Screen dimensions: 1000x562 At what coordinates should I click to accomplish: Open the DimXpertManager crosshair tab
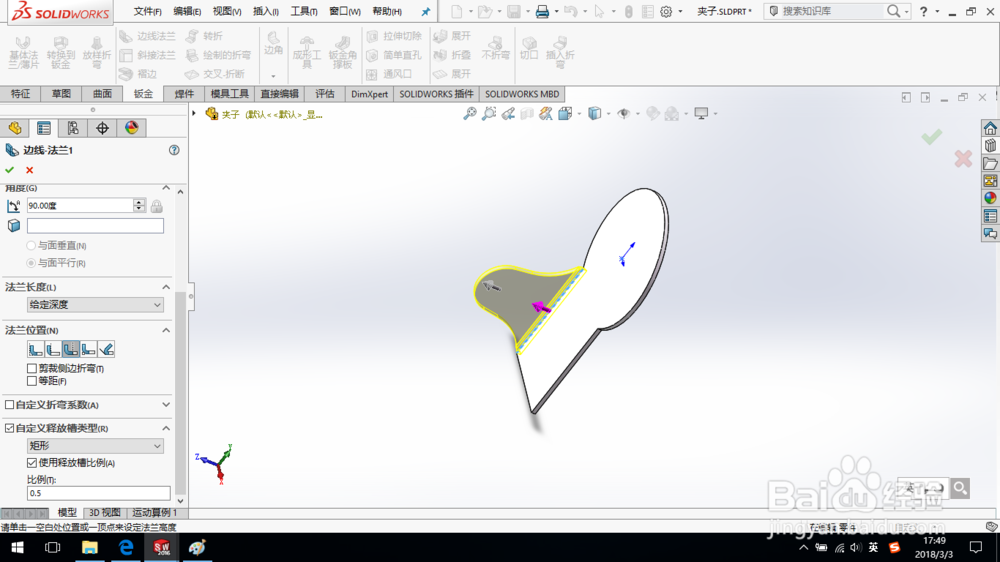point(102,128)
